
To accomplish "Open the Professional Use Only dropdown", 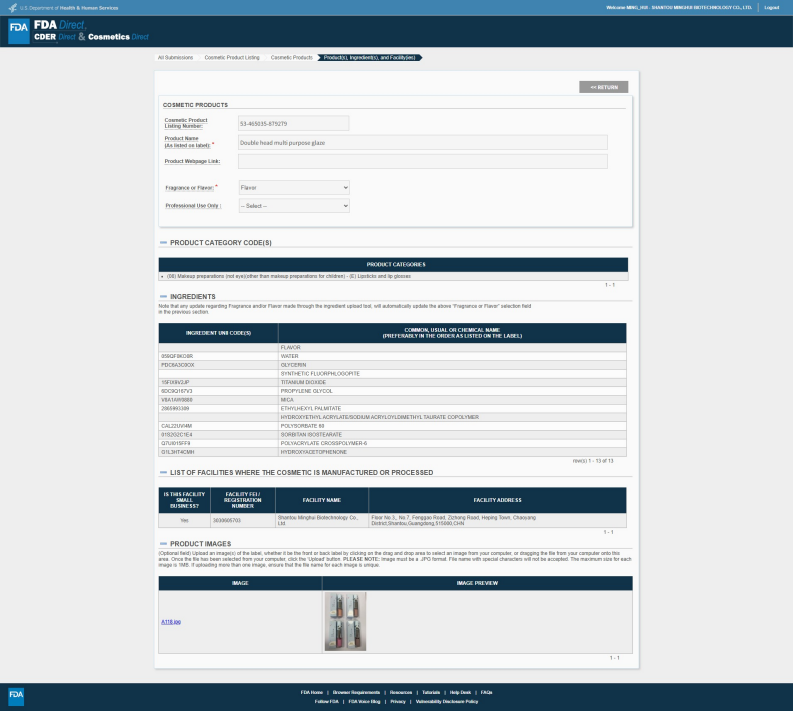I will (294, 205).
